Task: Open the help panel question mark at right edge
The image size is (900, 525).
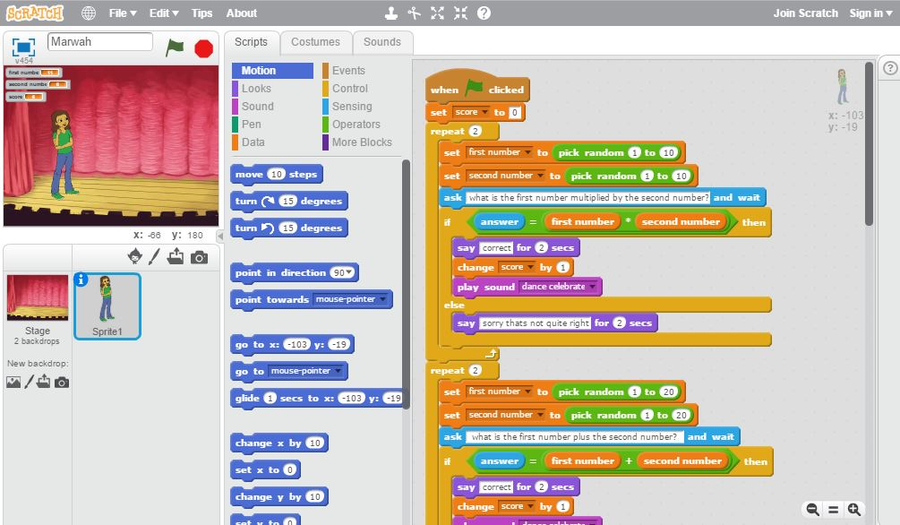Action: (890, 68)
